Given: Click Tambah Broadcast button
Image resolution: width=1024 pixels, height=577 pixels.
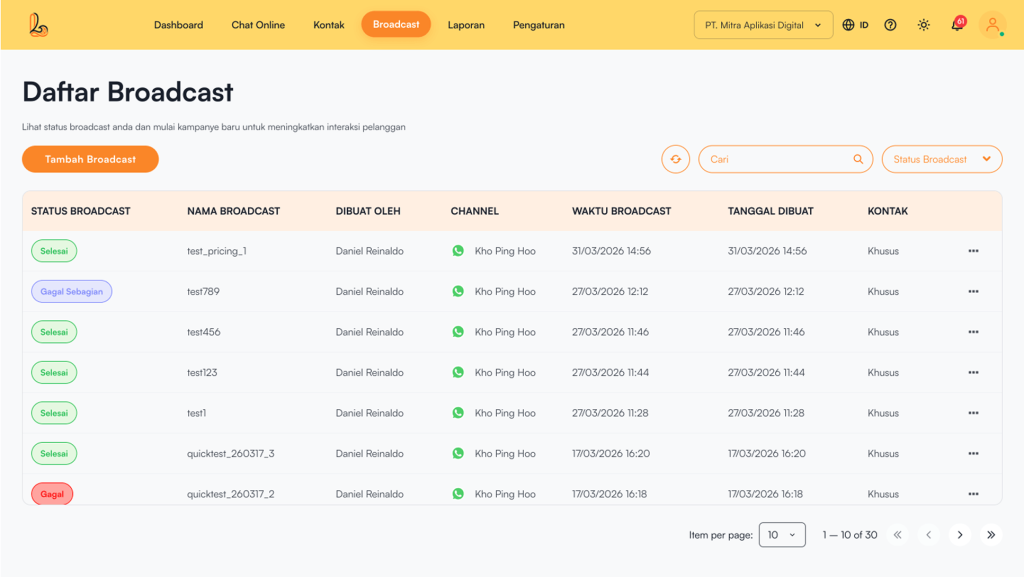Looking at the screenshot, I should click(x=90, y=159).
